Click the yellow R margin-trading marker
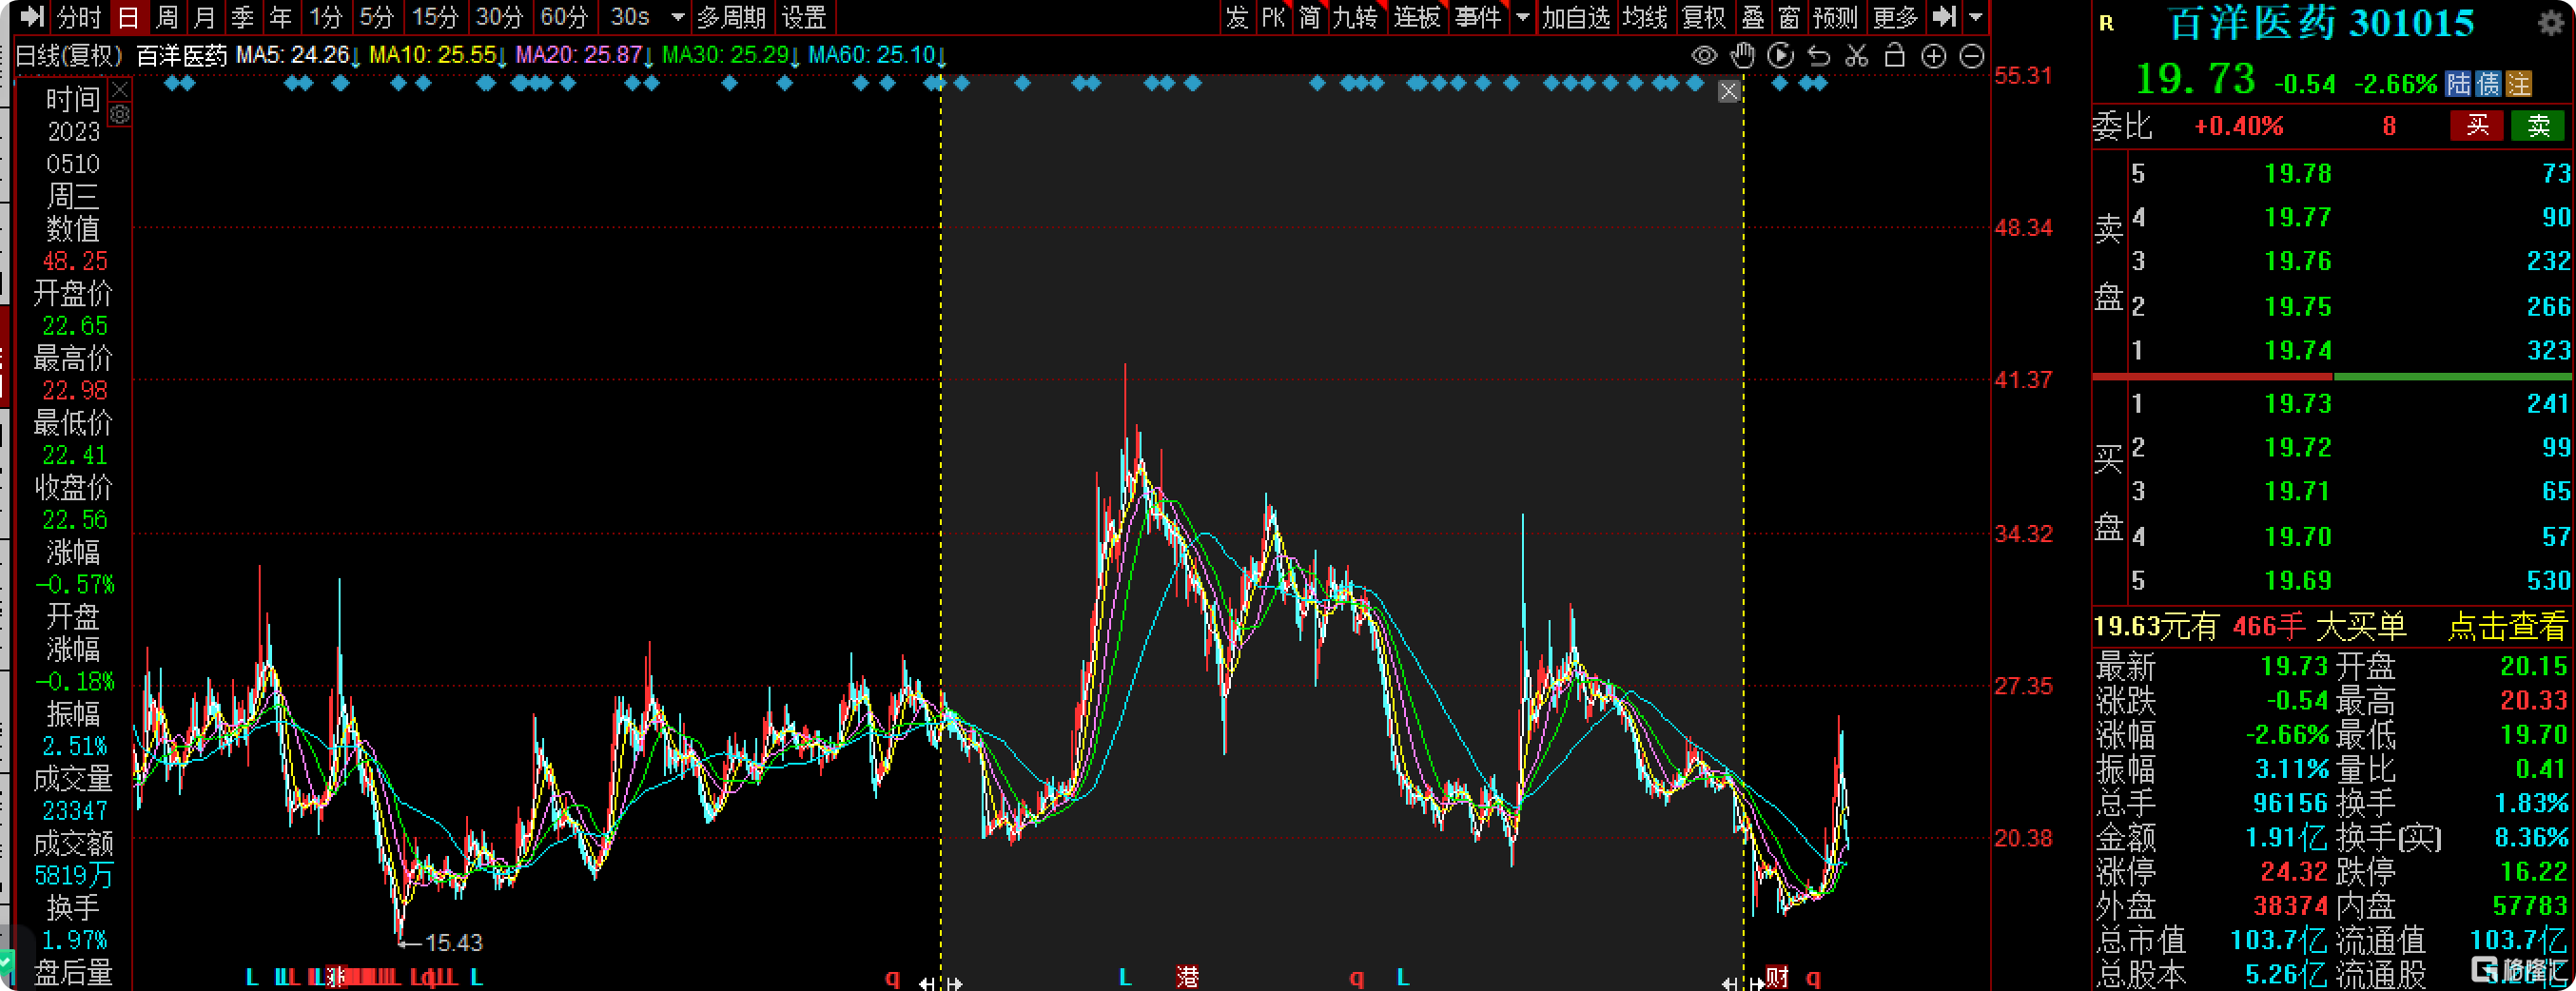2576x991 pixels. point(2106,23)
